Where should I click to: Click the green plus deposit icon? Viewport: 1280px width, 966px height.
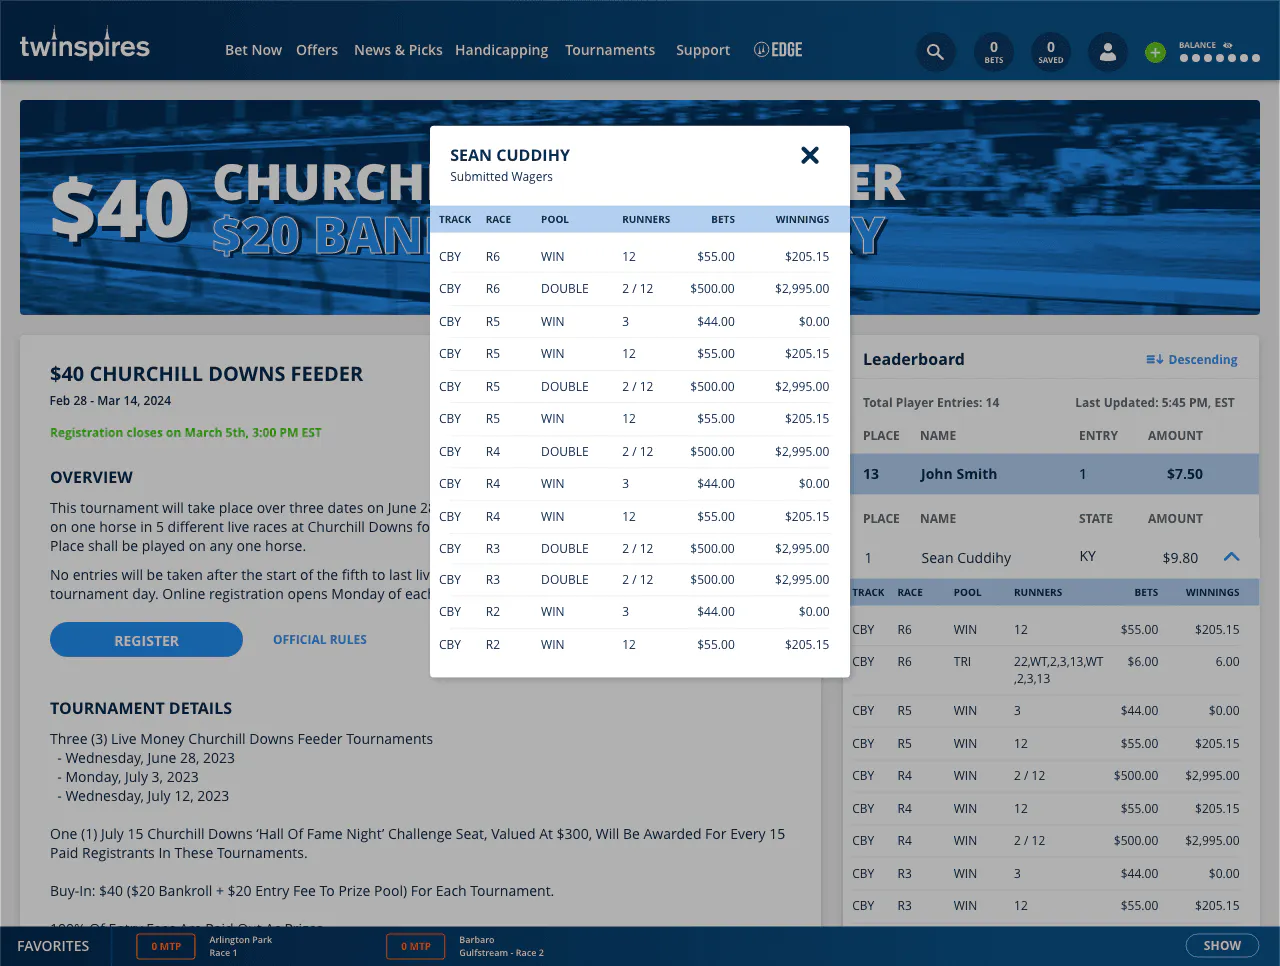[1155, 52]
